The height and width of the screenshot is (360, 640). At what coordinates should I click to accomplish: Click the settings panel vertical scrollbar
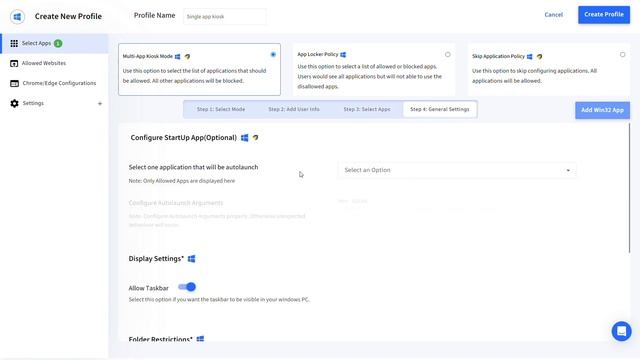pyautogui.click(x=629, y=189)
